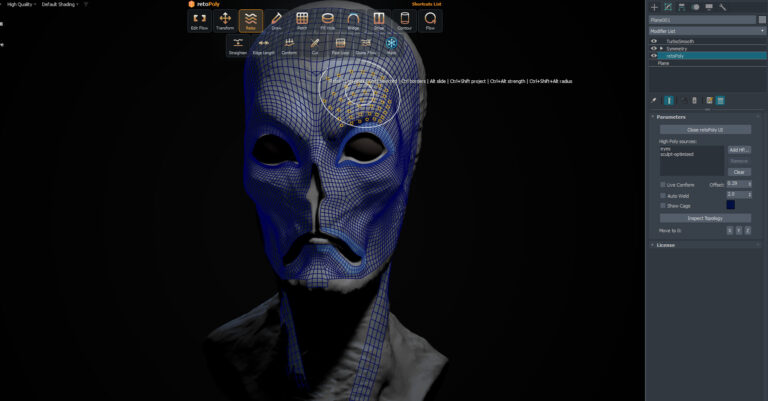Open the Hierarchy panel icon
This screenshot has width=768, height=401.
point(682,7)
